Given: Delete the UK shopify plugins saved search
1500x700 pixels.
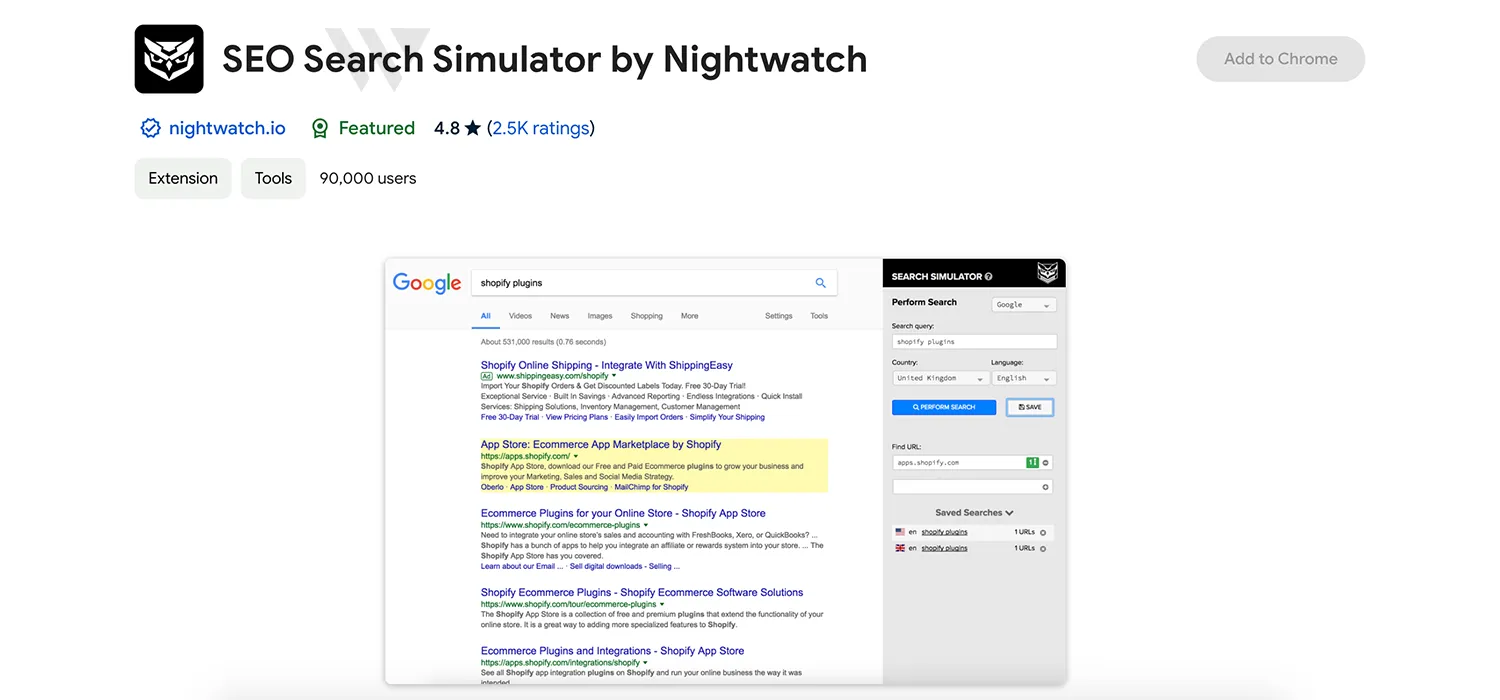Looking at the screenshot, I should click(1043, 549).
